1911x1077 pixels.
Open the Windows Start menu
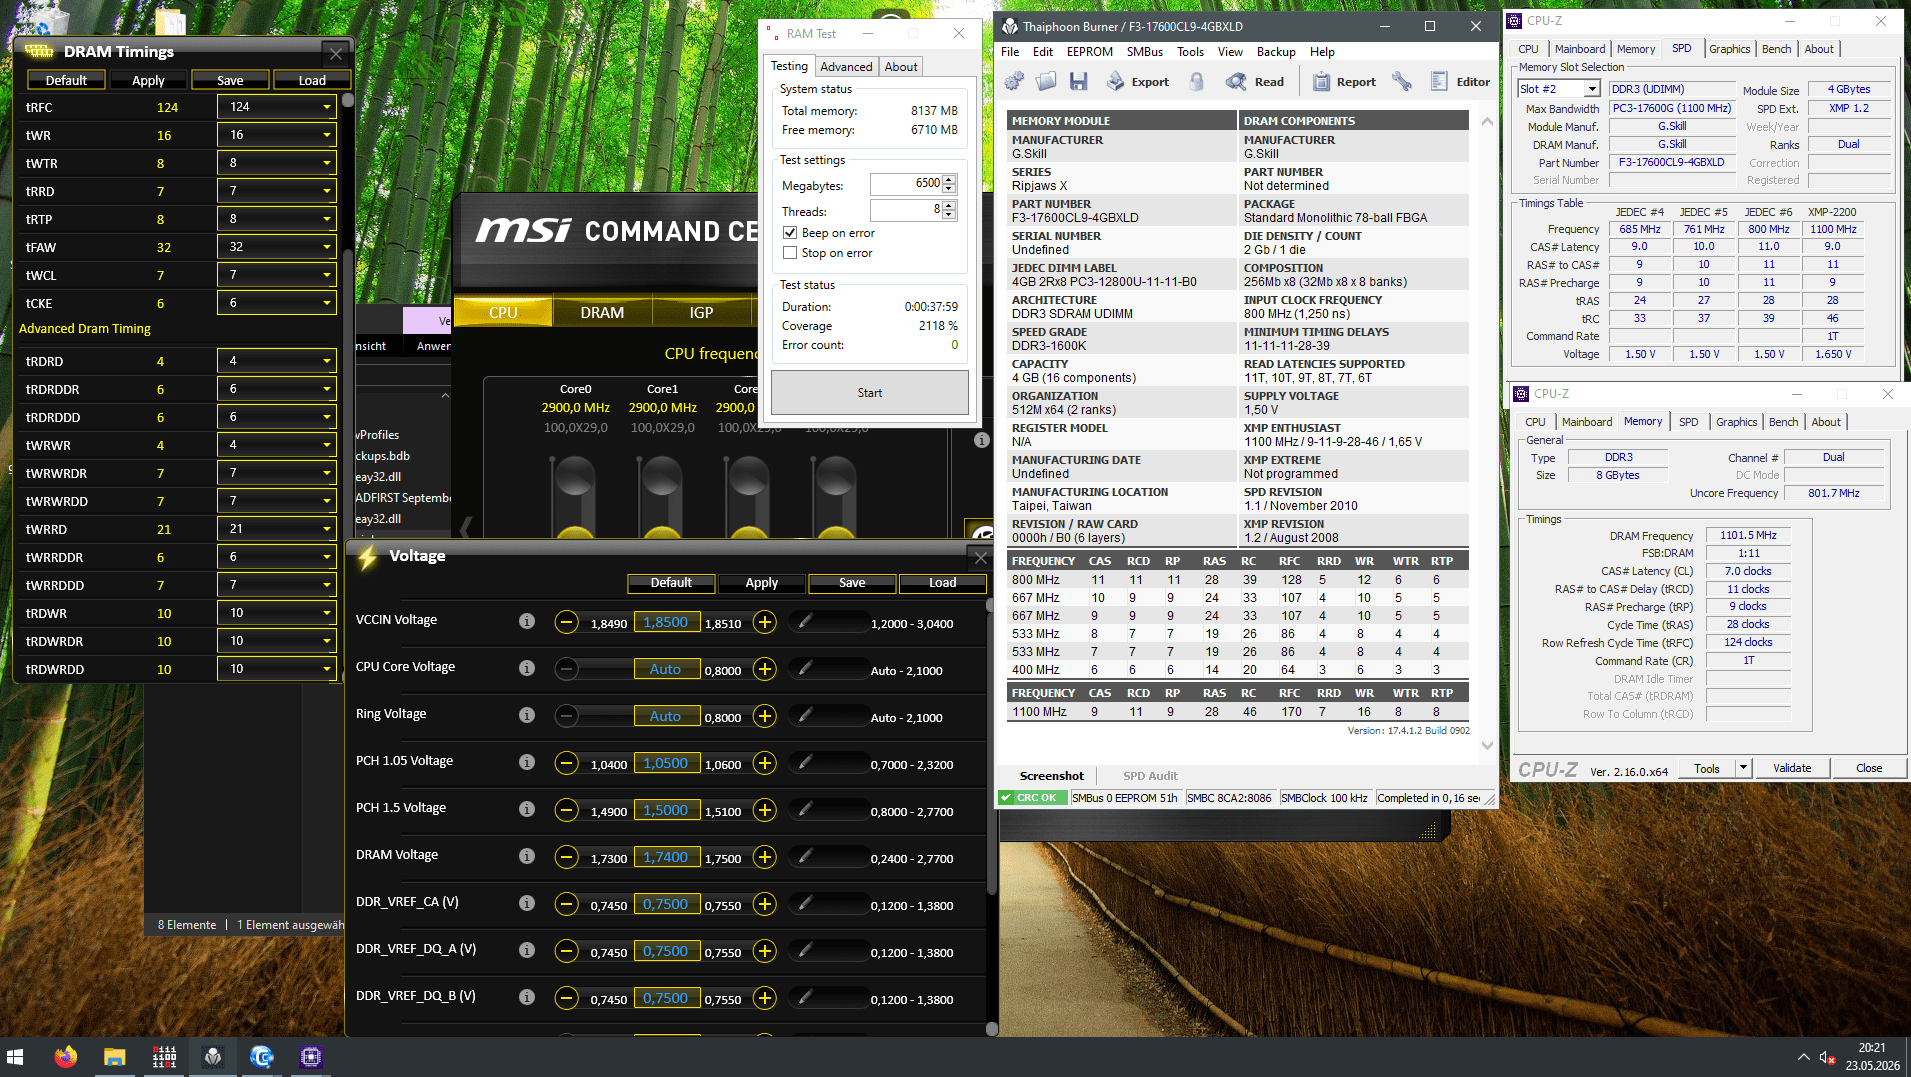coord(15,1057)
